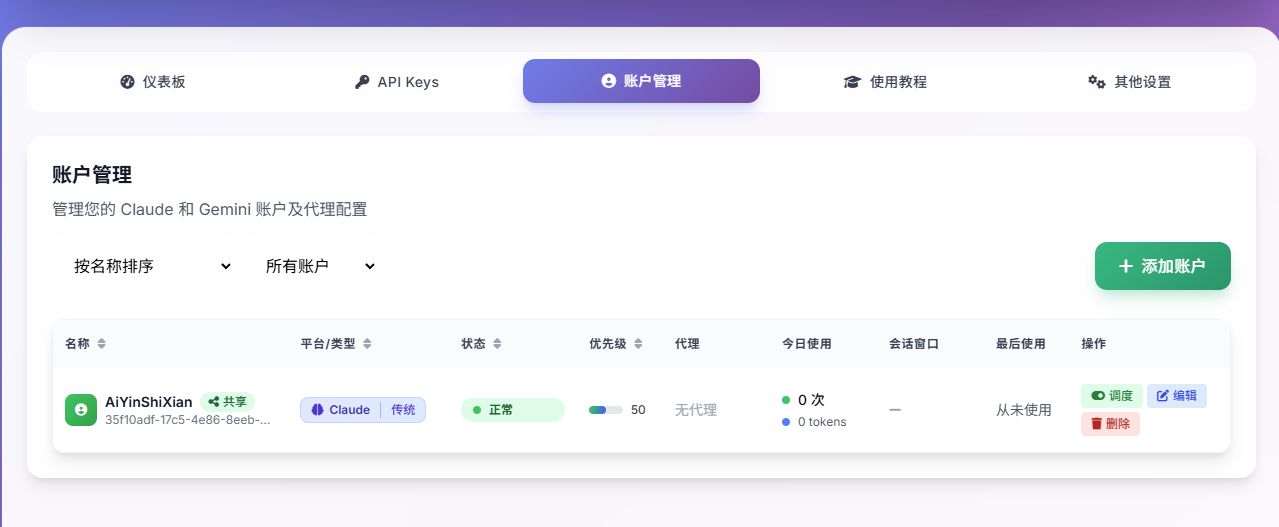This screenshot has height=527, width=1279.
Task: Open the 其他设置 tab
Action: pos(1129,82)
